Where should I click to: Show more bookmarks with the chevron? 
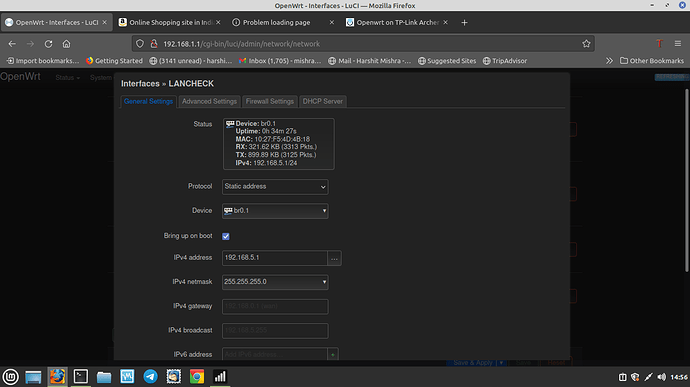[x=609, y=61]
